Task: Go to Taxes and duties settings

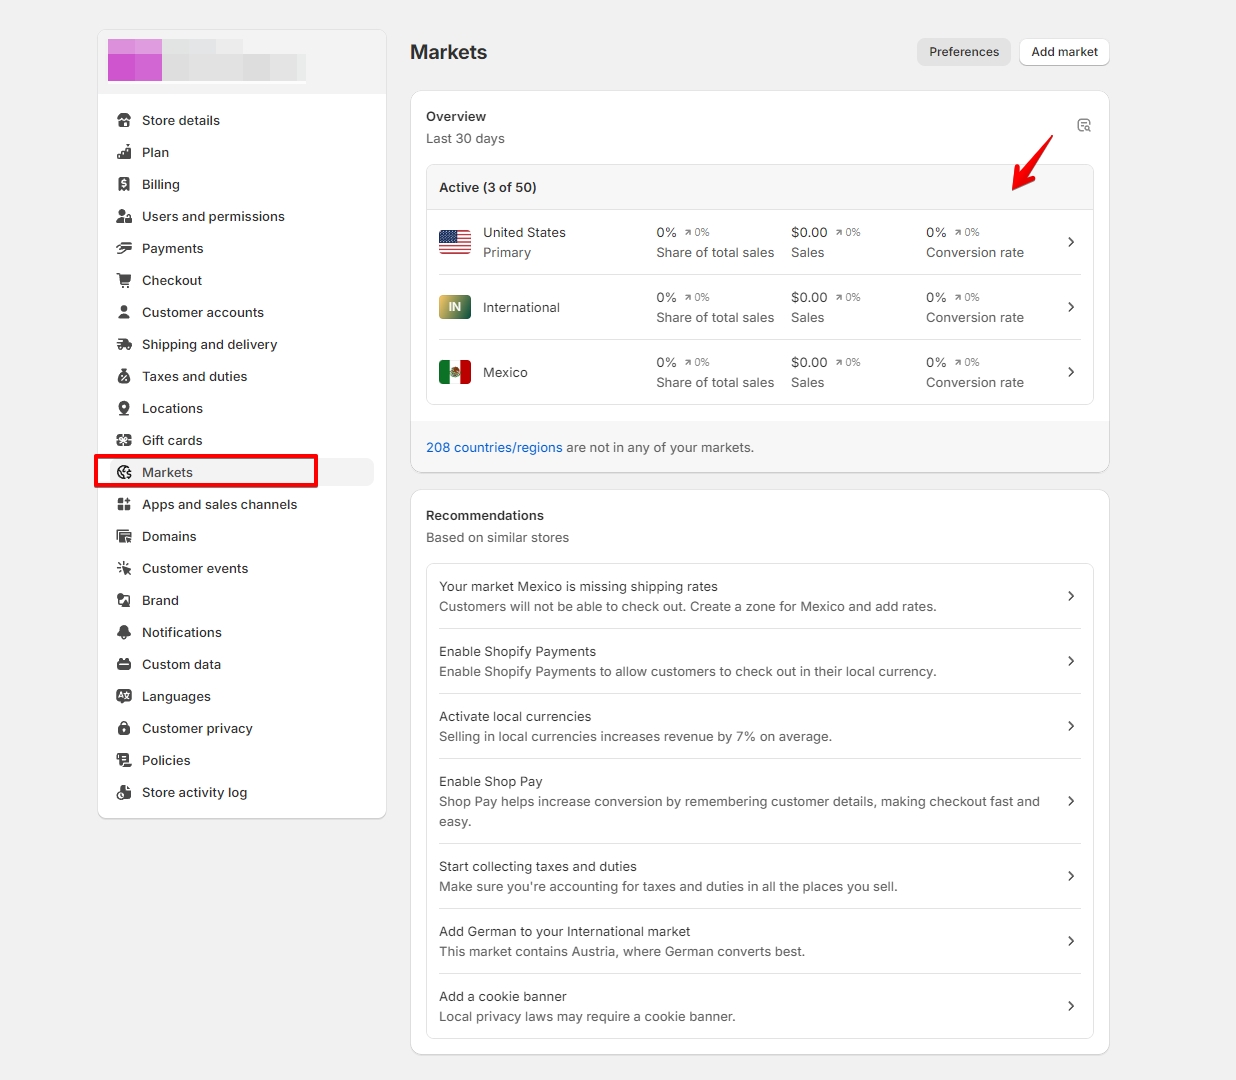Action: 194,376
